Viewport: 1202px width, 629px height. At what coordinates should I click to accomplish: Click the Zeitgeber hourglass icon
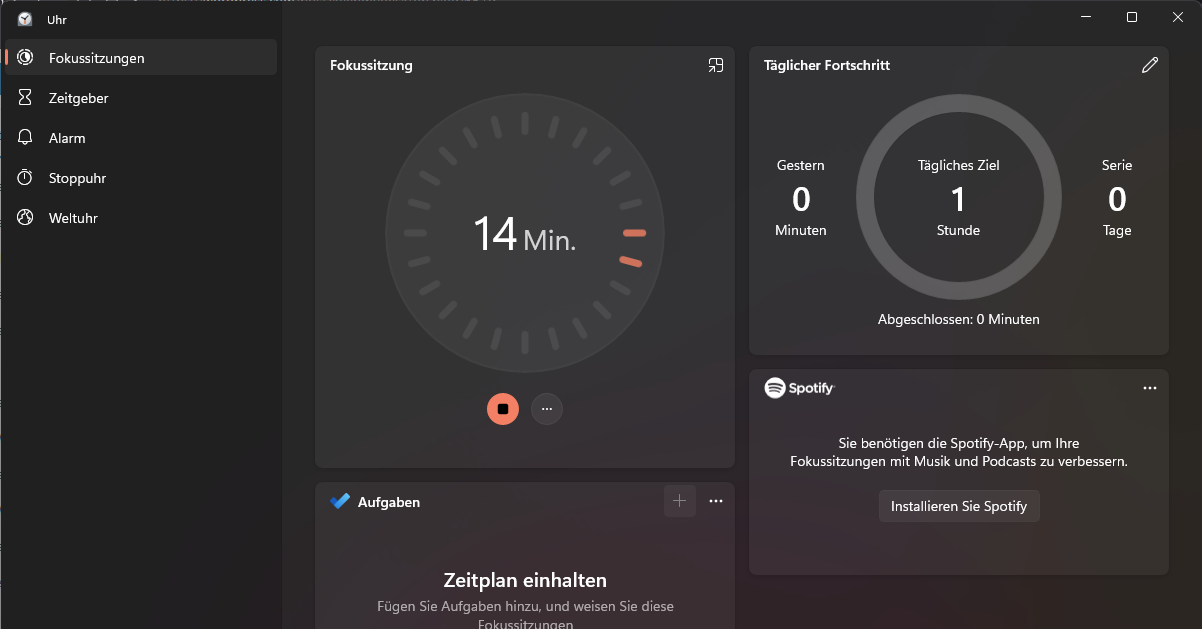click(x=26, y=98)
